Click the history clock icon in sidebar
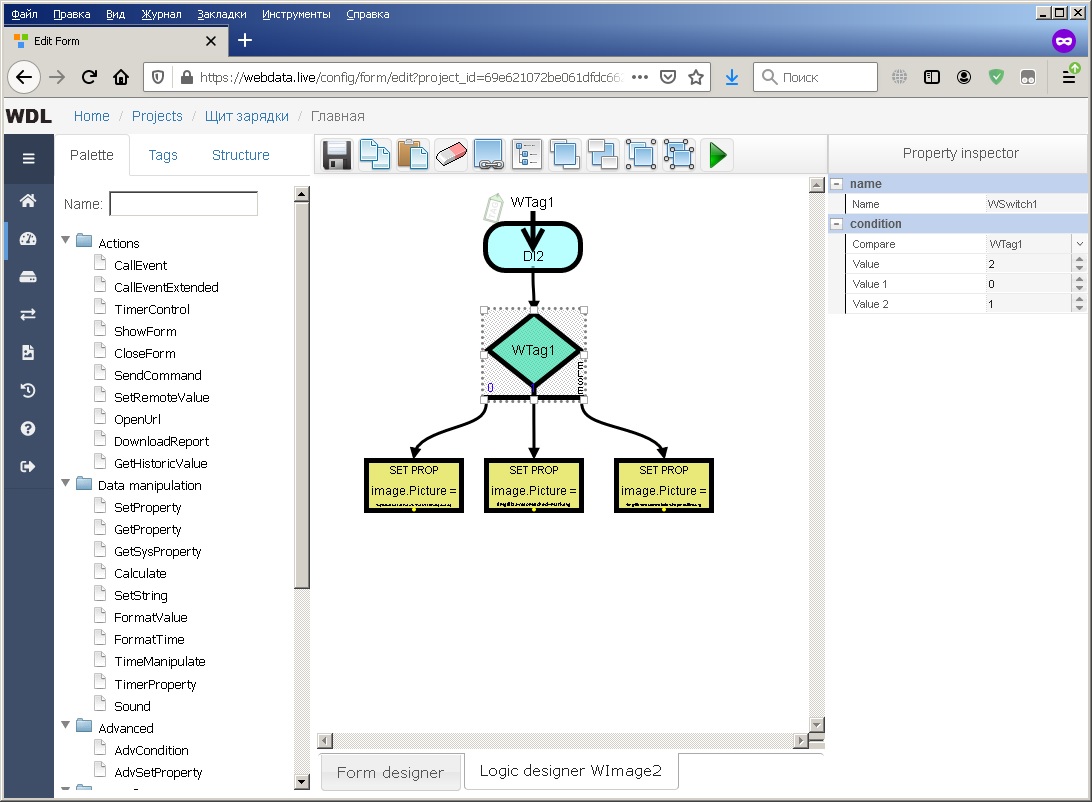 pyautogui.click(x=28, y=390)
